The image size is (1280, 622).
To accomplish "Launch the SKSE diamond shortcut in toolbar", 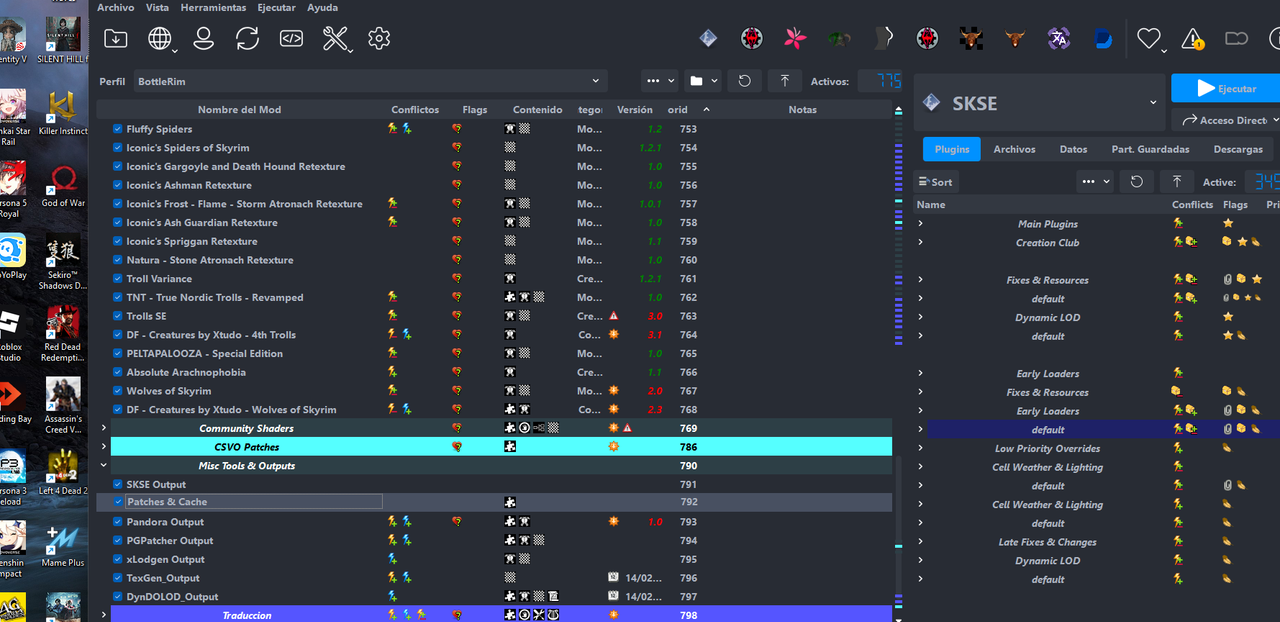I will pyautogui.click(x=708, y=39).
